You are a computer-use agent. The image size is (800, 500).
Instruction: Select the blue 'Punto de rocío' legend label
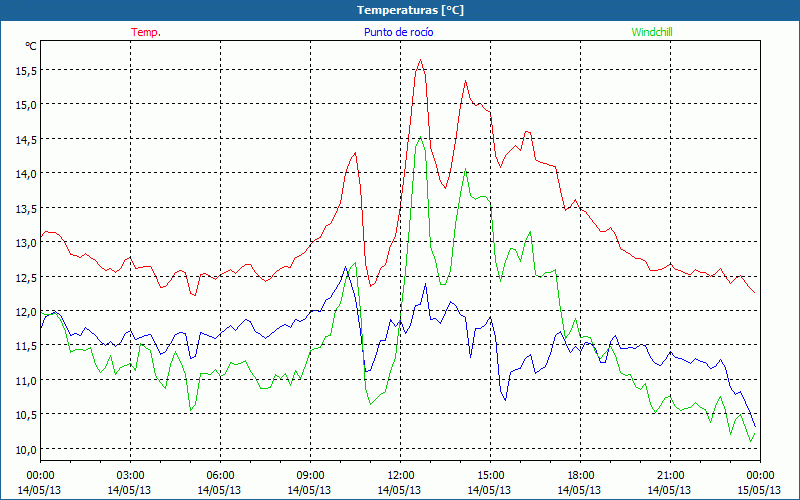pos(398,32)
